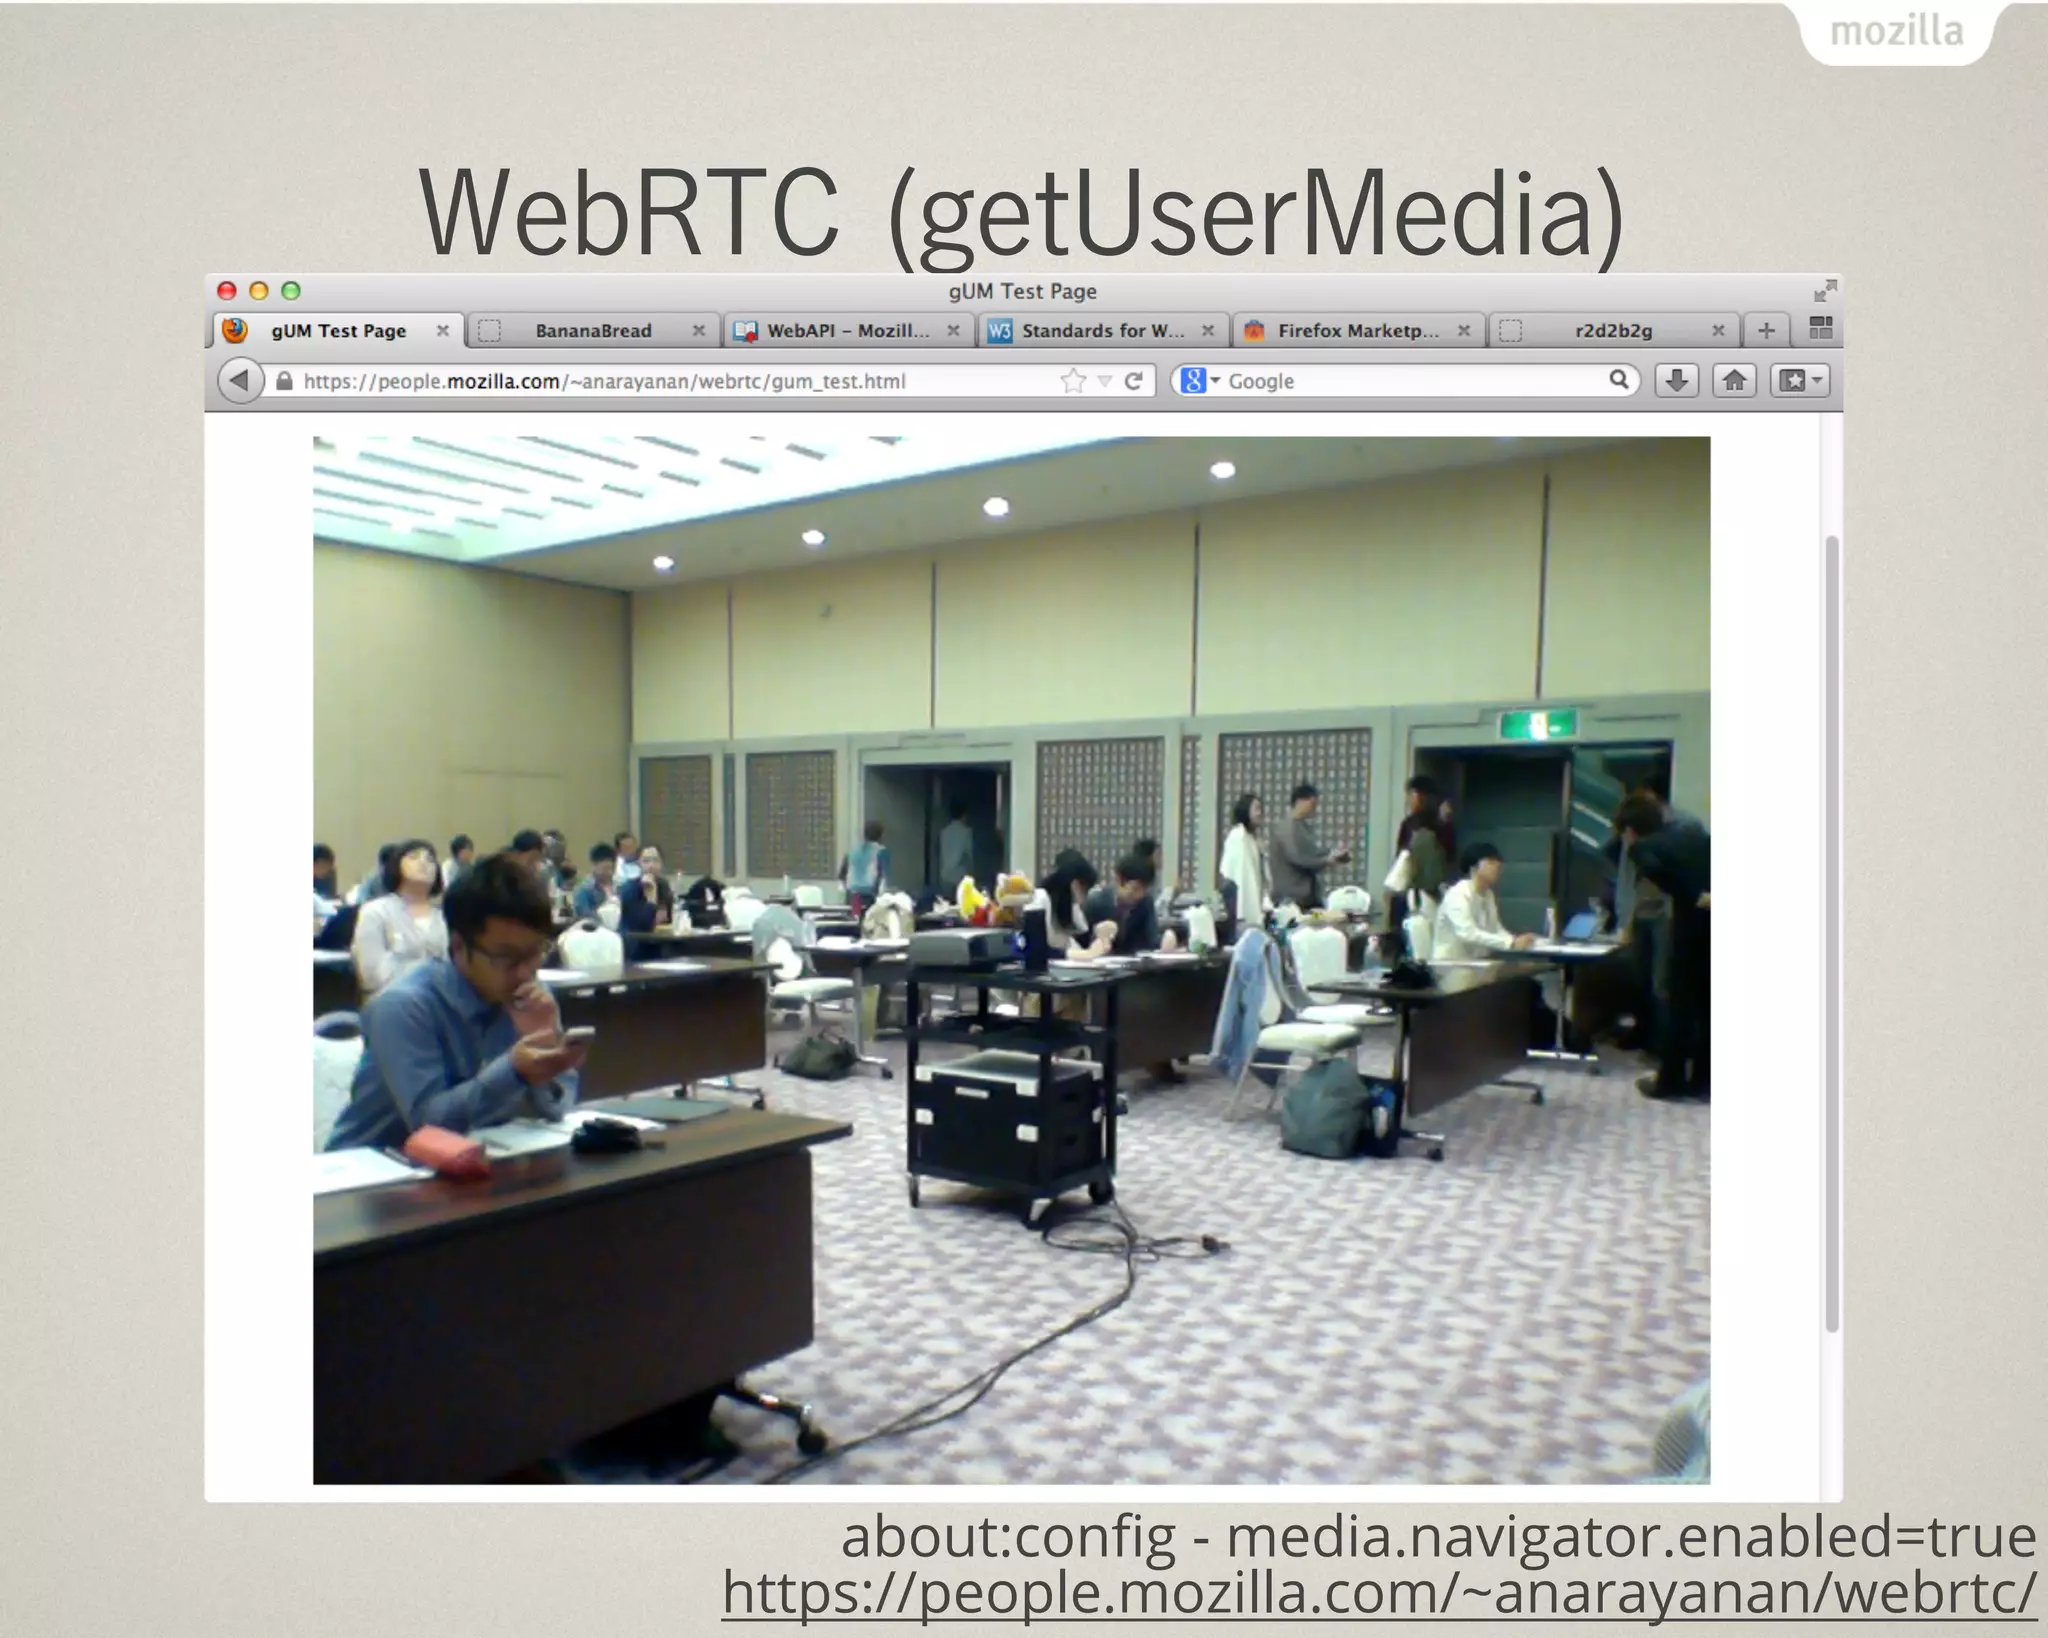Switch to the gUM Test Page tab
This screenshot has height=1638, width=2048.
pos(338,331)
